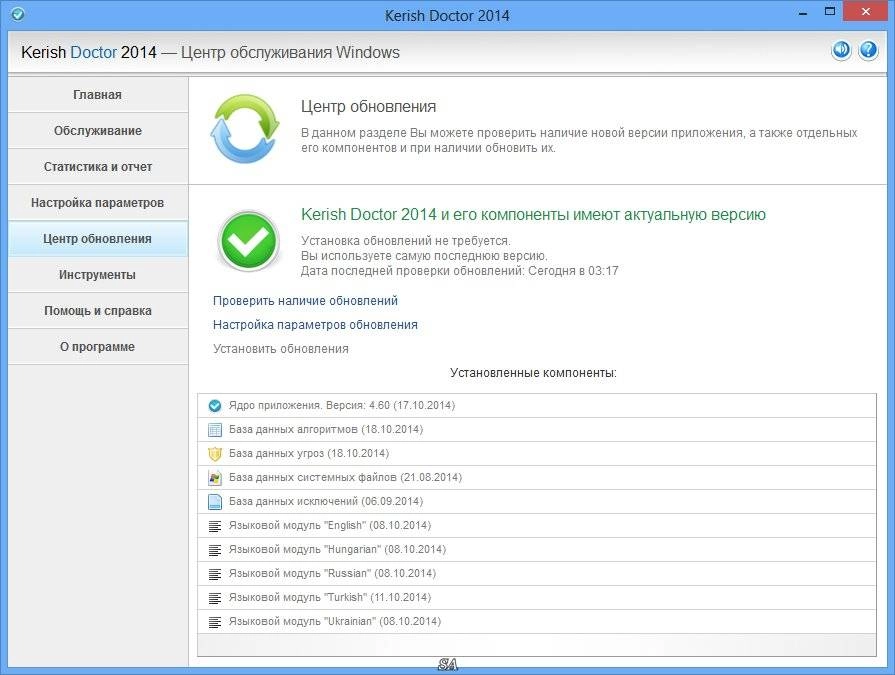895x675 pixels.
Task: Minimize the Kerish Doctor window
Action: click(803, 13)
